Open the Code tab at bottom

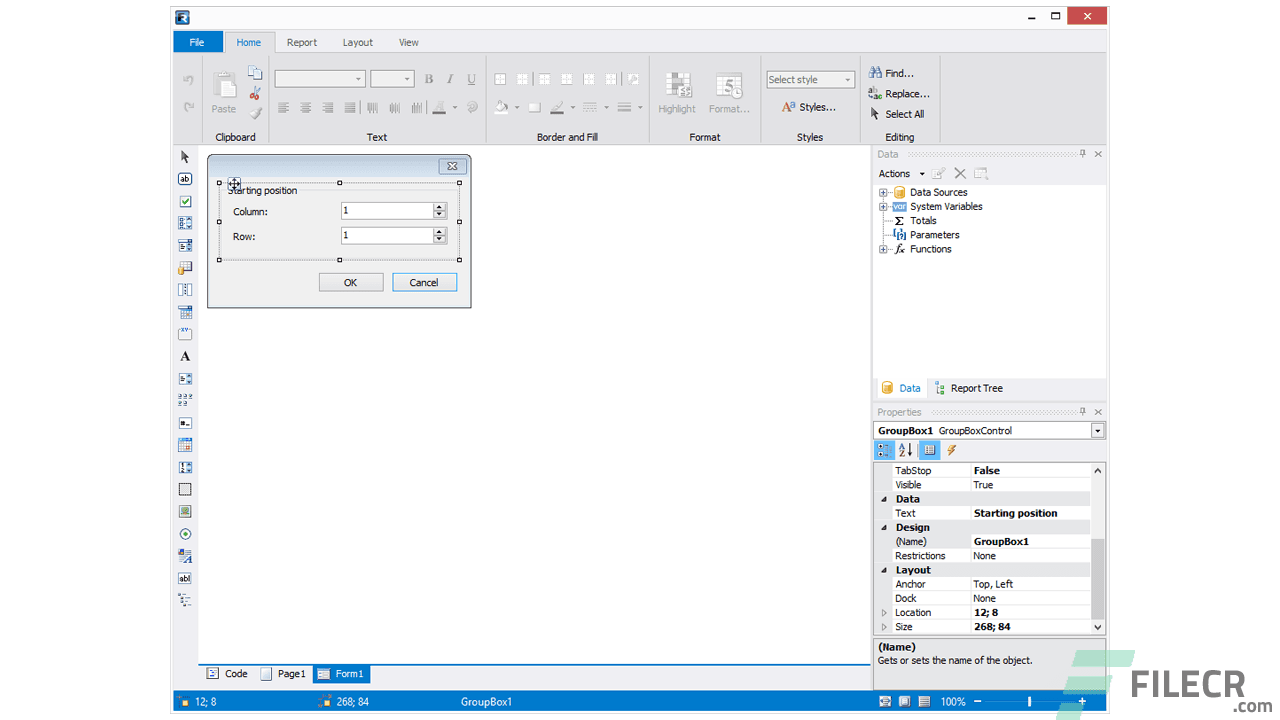[x=227, y=674]
